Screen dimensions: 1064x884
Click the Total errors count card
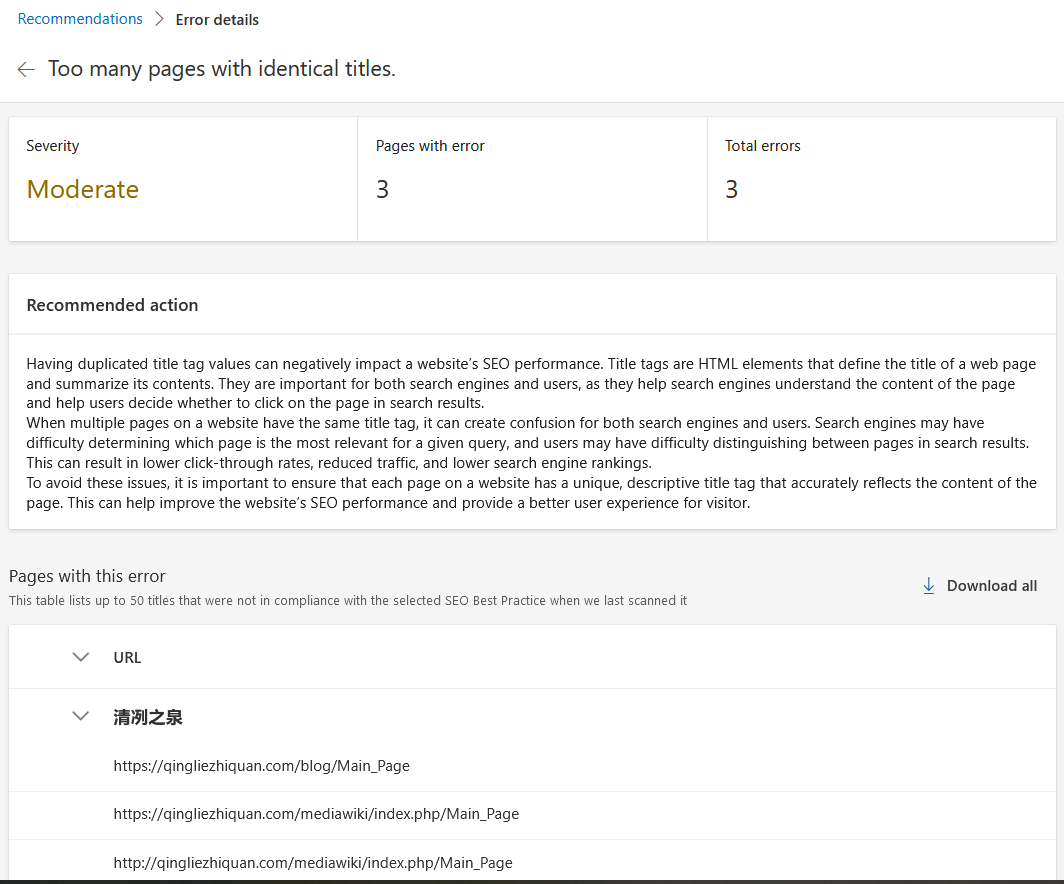click(x=881, y=179)
